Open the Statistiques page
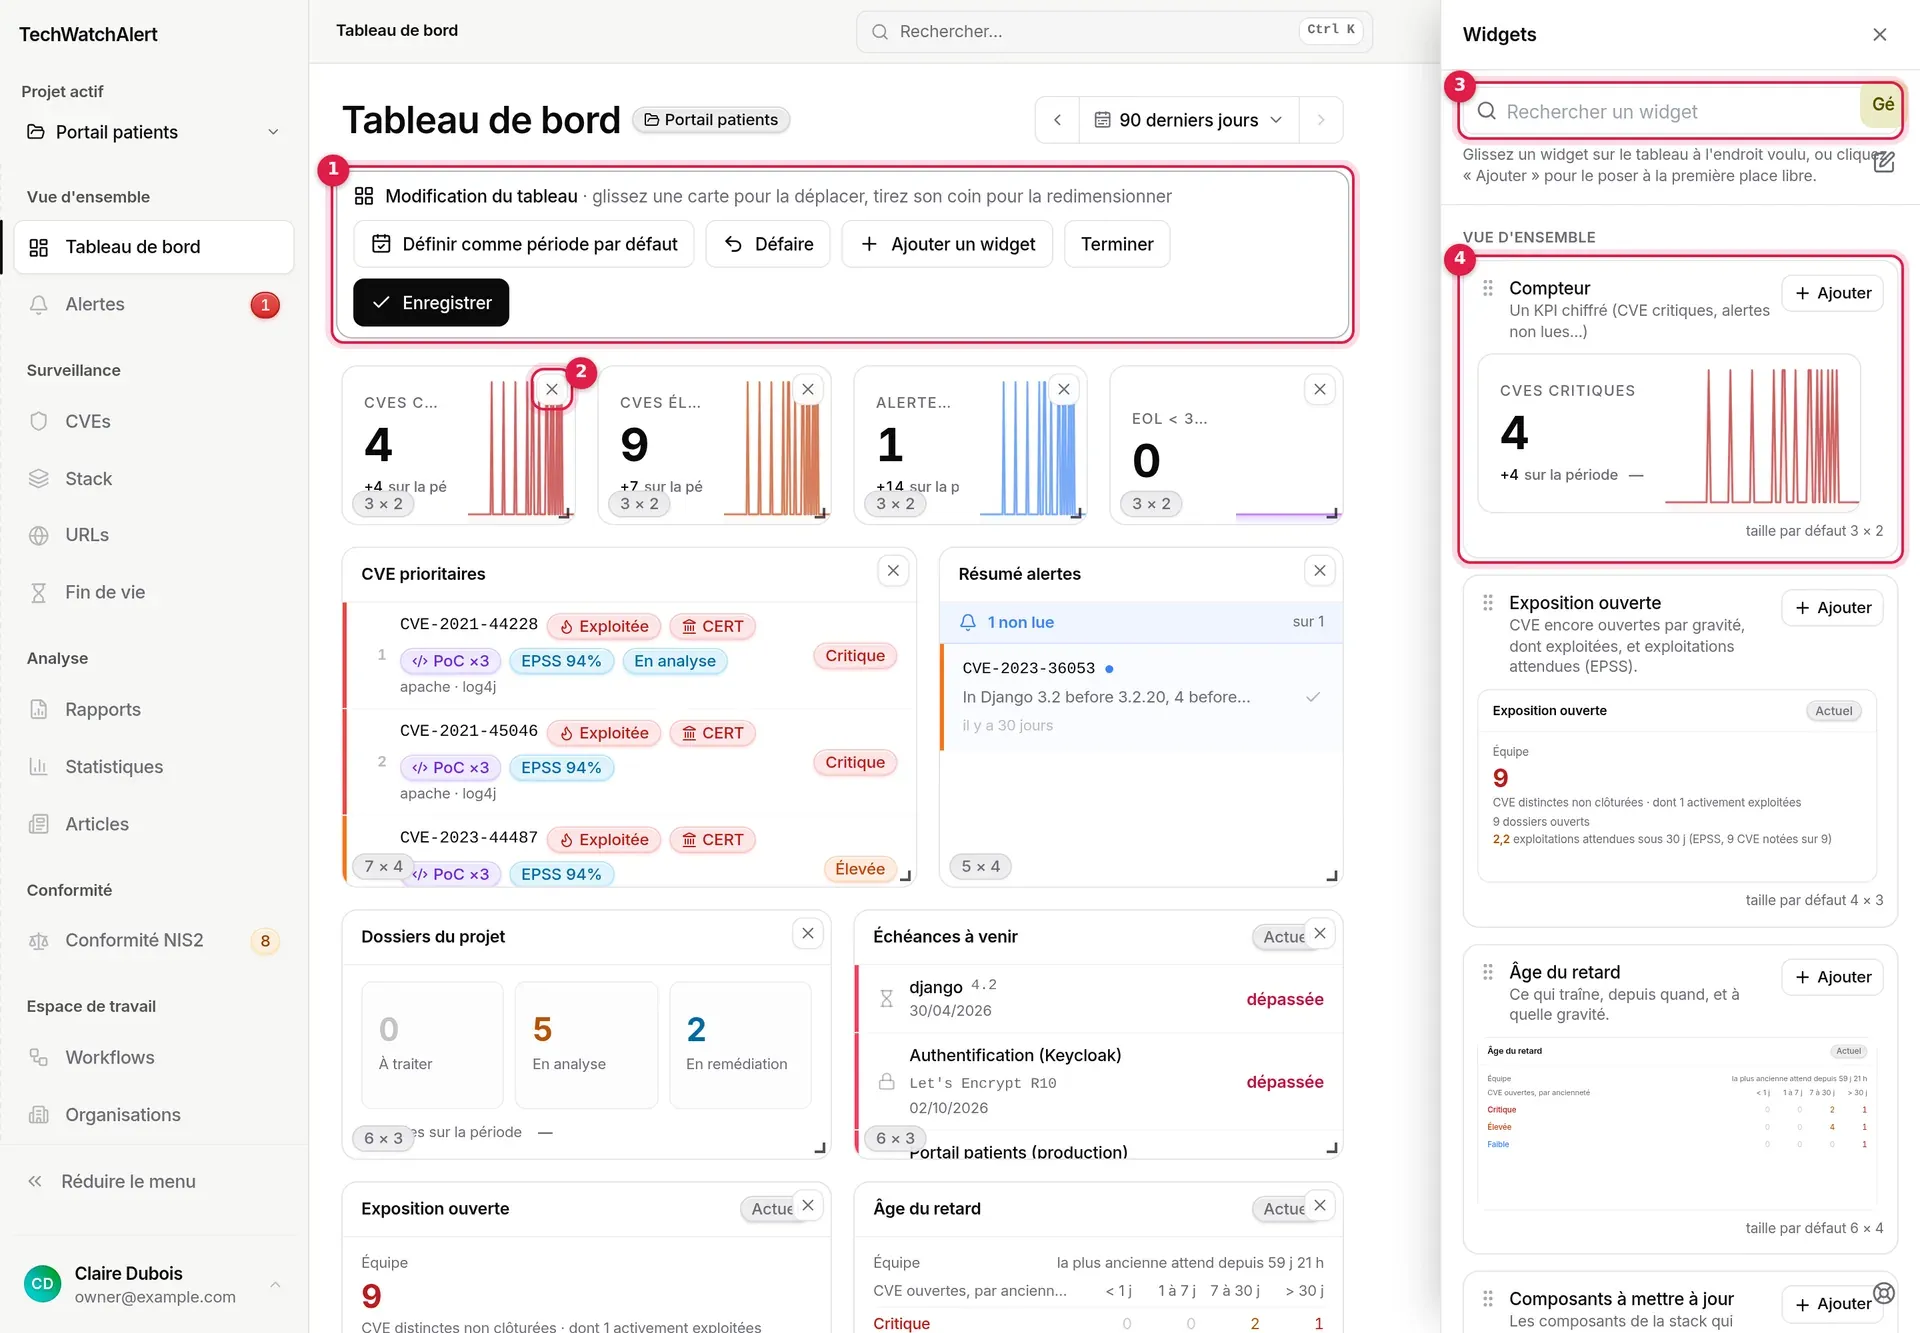1920x1333 pixels. [x=153, y=766]
